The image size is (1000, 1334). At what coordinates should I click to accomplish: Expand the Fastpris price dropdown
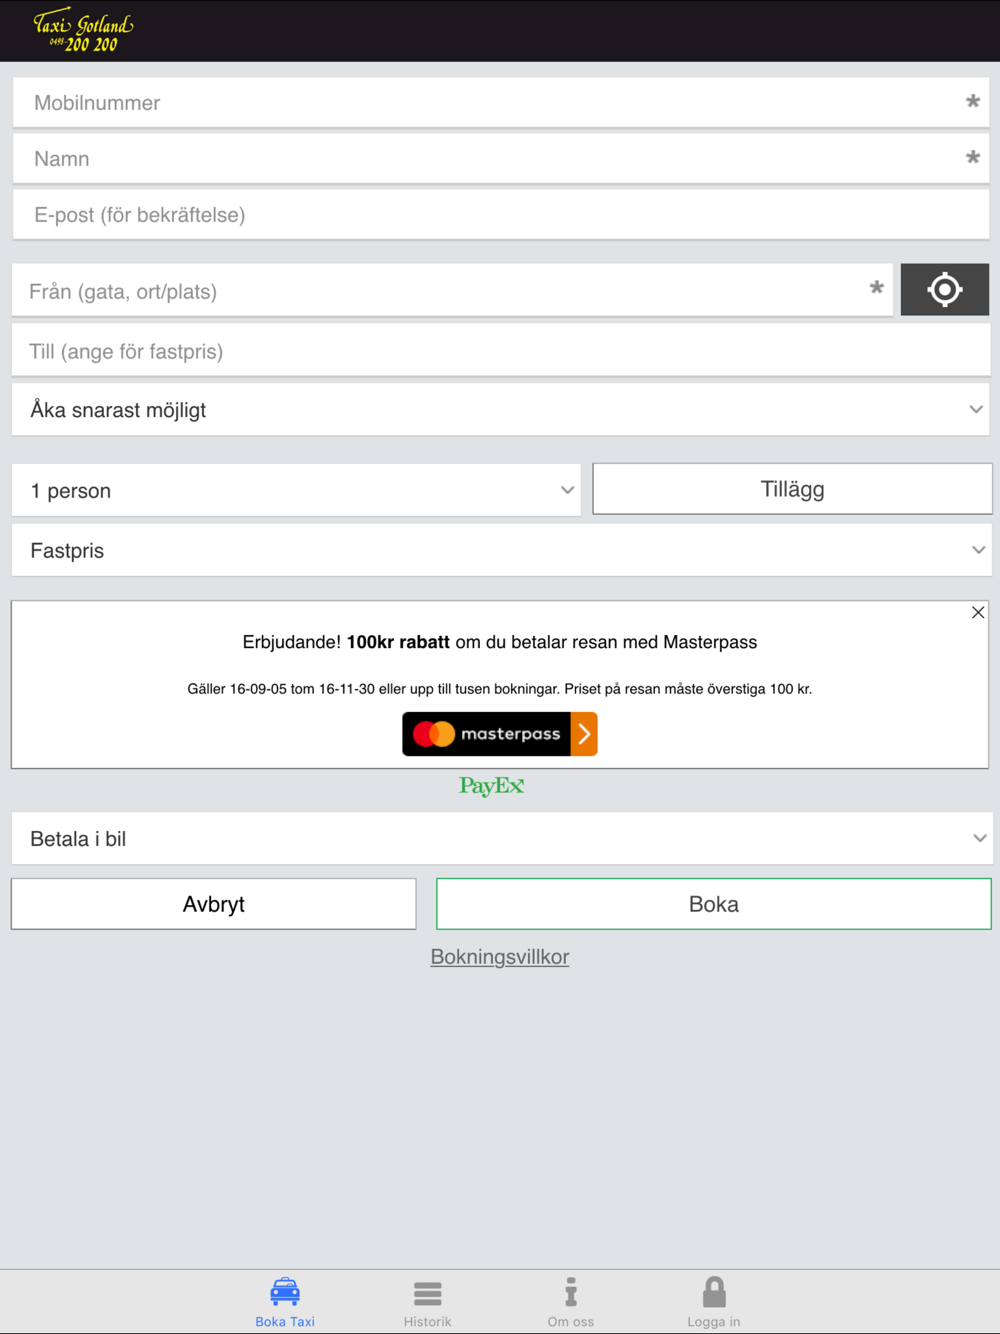(x=500, y=551)
